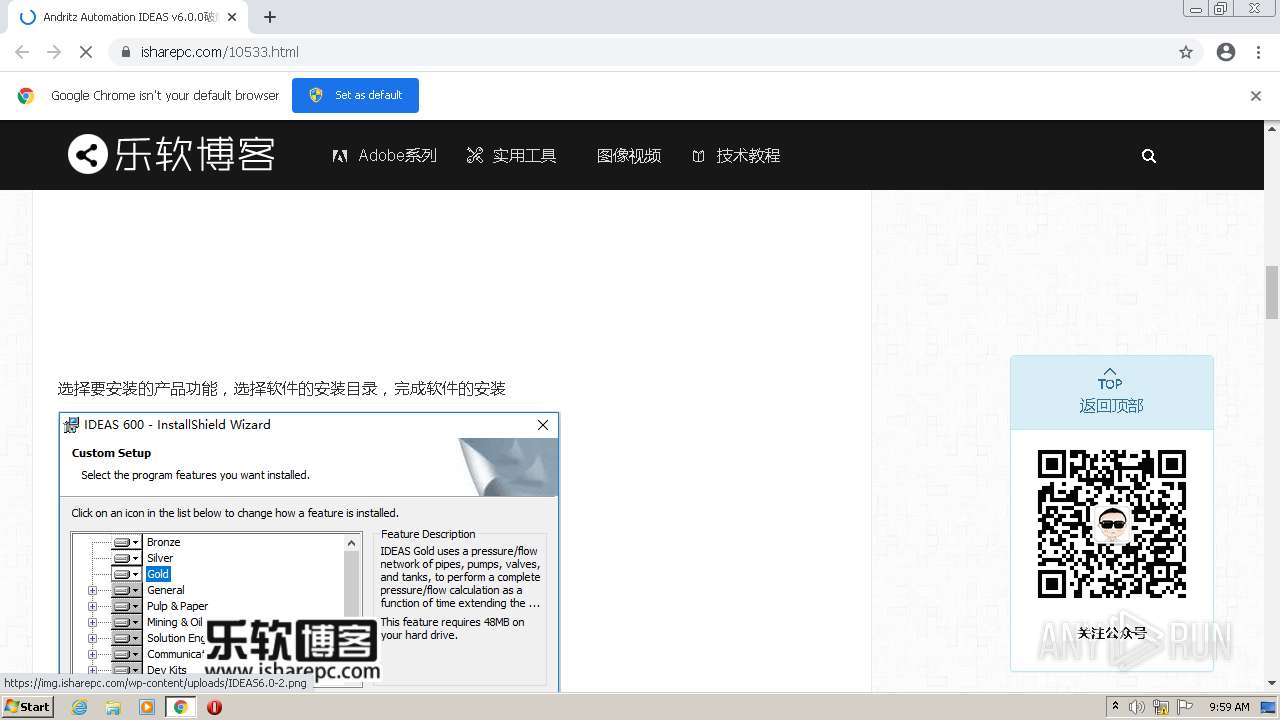Open a new browser tab
The image size is (1280, 720).
[x=270, y=17]
